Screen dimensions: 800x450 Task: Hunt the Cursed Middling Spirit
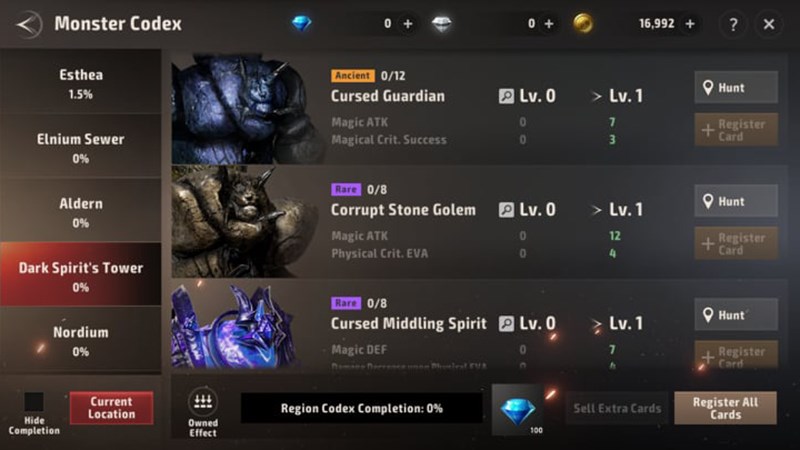[x=736, y=315]
